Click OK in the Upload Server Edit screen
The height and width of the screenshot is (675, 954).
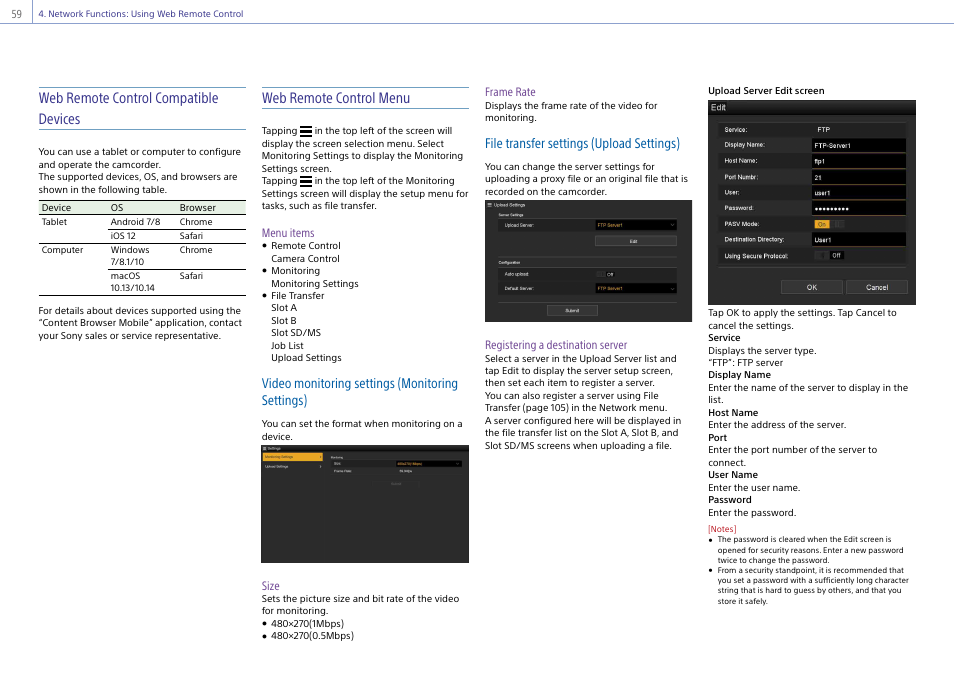pyautogui.click(x=812, y=287)
